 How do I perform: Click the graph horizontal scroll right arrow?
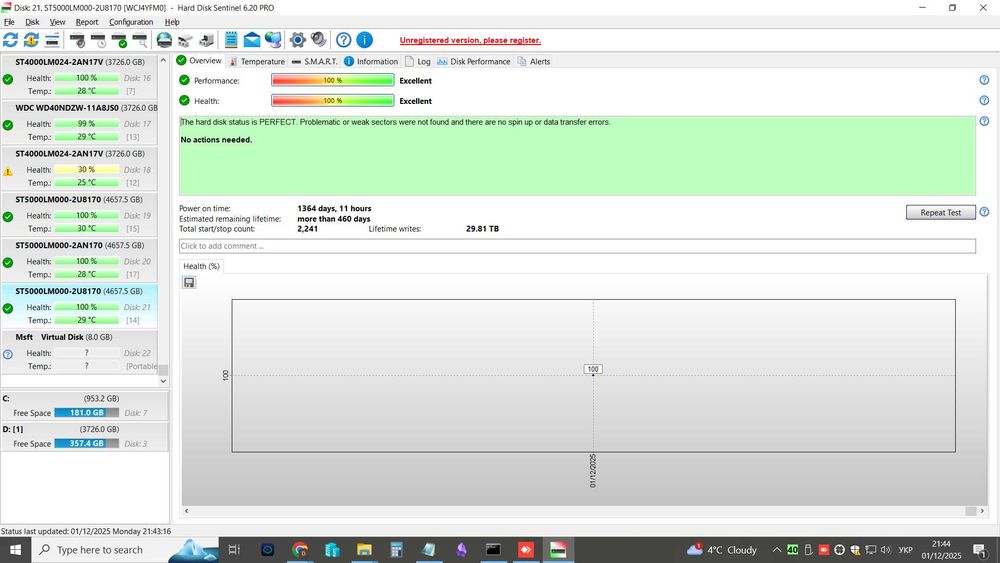(x=982, y=511)
